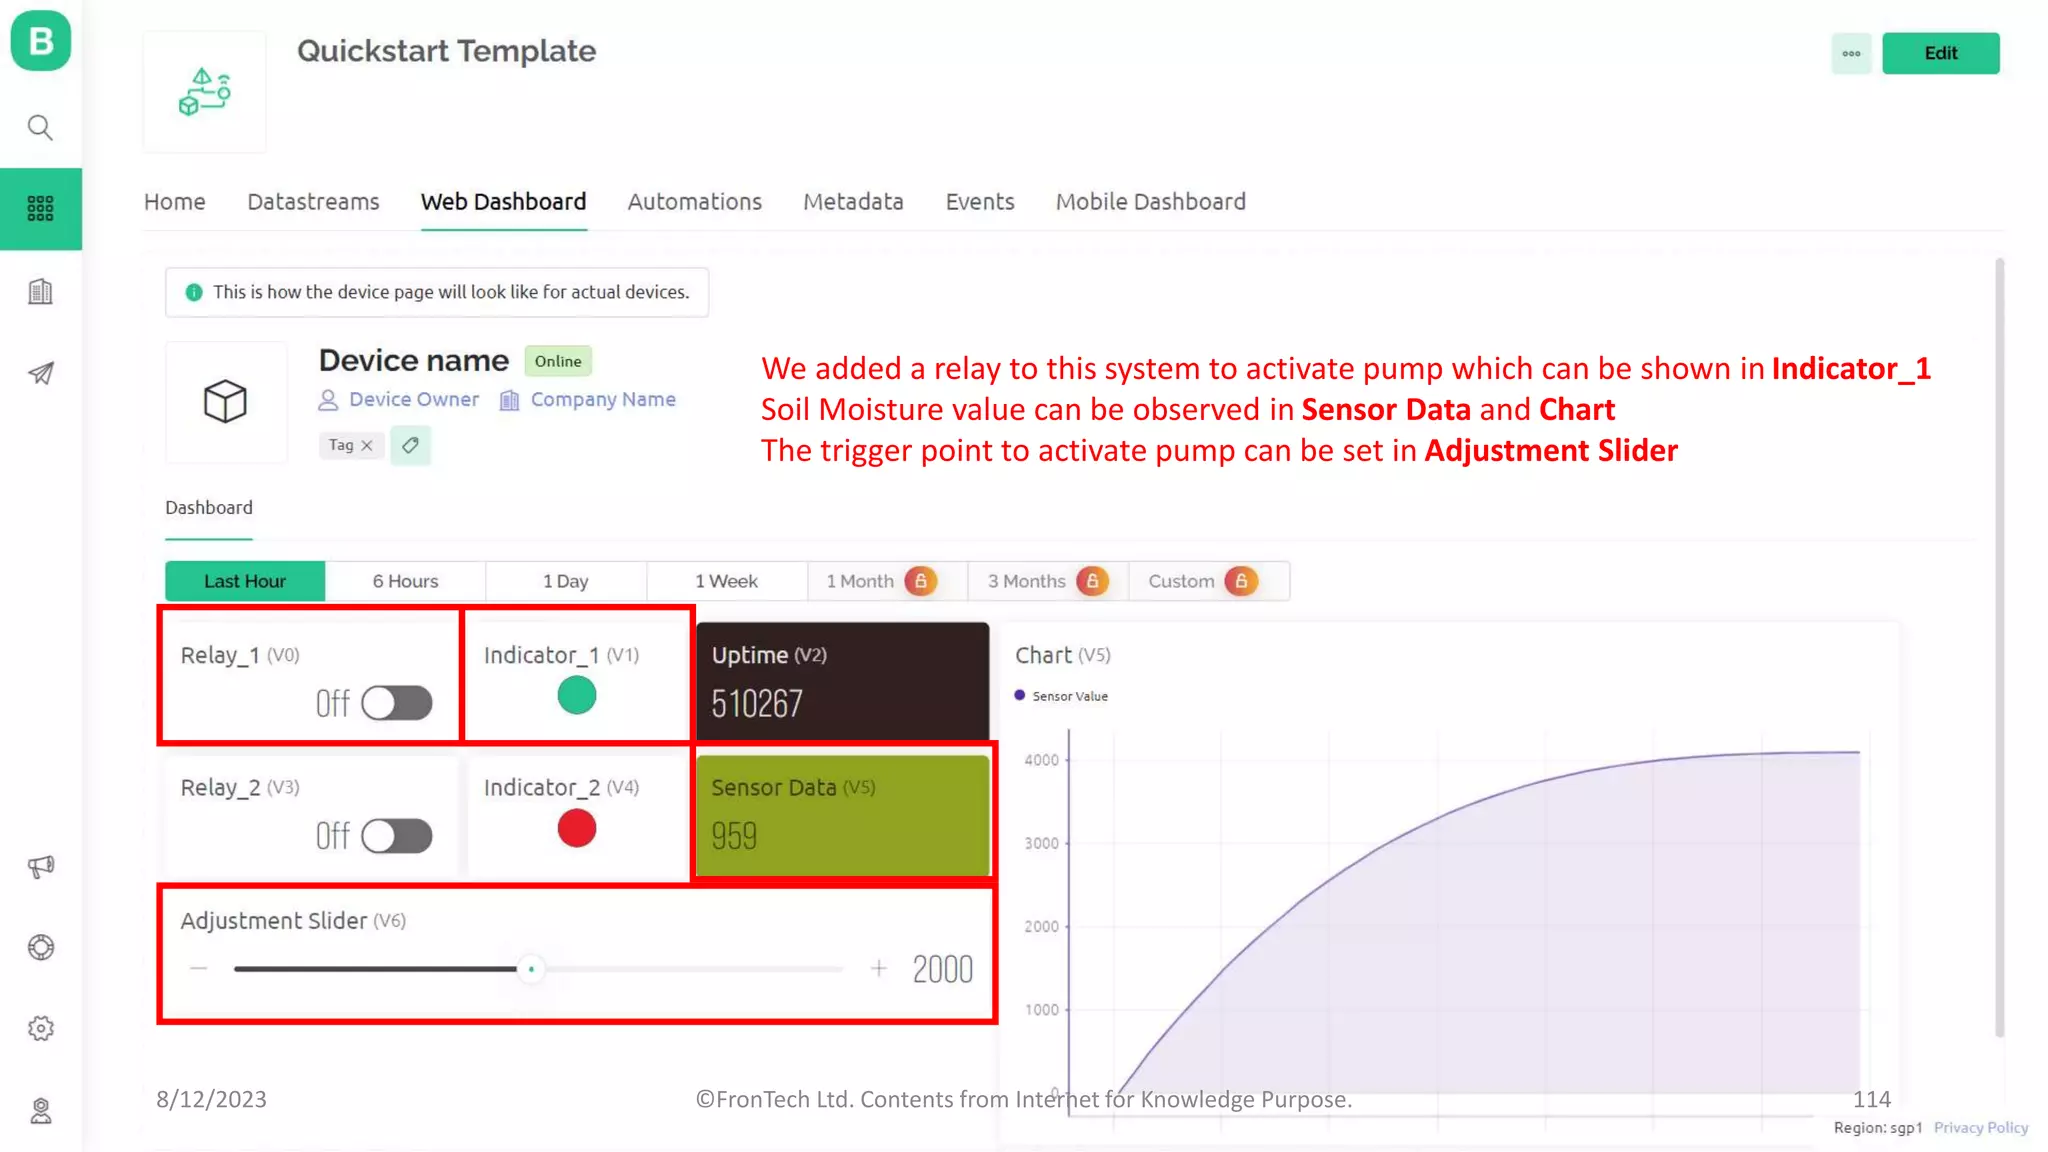Select the 6 Hours time range
The image size is (2048, 1152).
(405, 581)
